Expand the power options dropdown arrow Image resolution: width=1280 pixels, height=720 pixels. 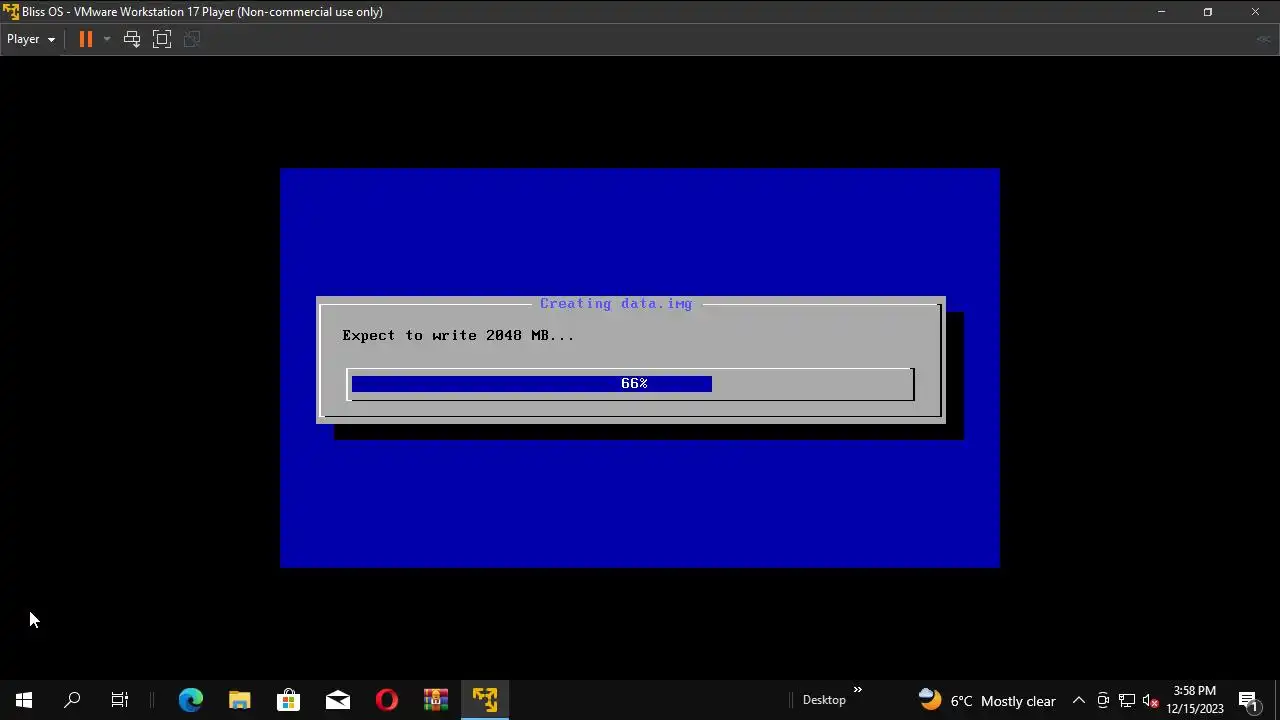point(107,39)
